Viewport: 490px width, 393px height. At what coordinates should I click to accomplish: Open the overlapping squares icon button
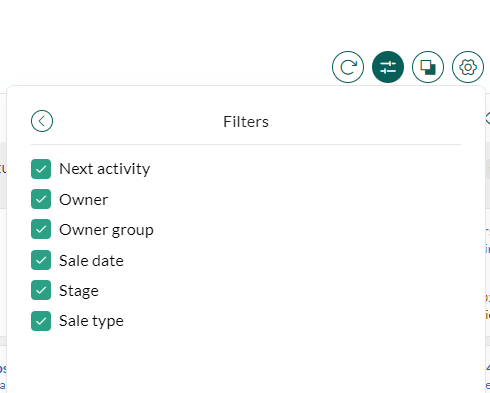click(428, 67)
